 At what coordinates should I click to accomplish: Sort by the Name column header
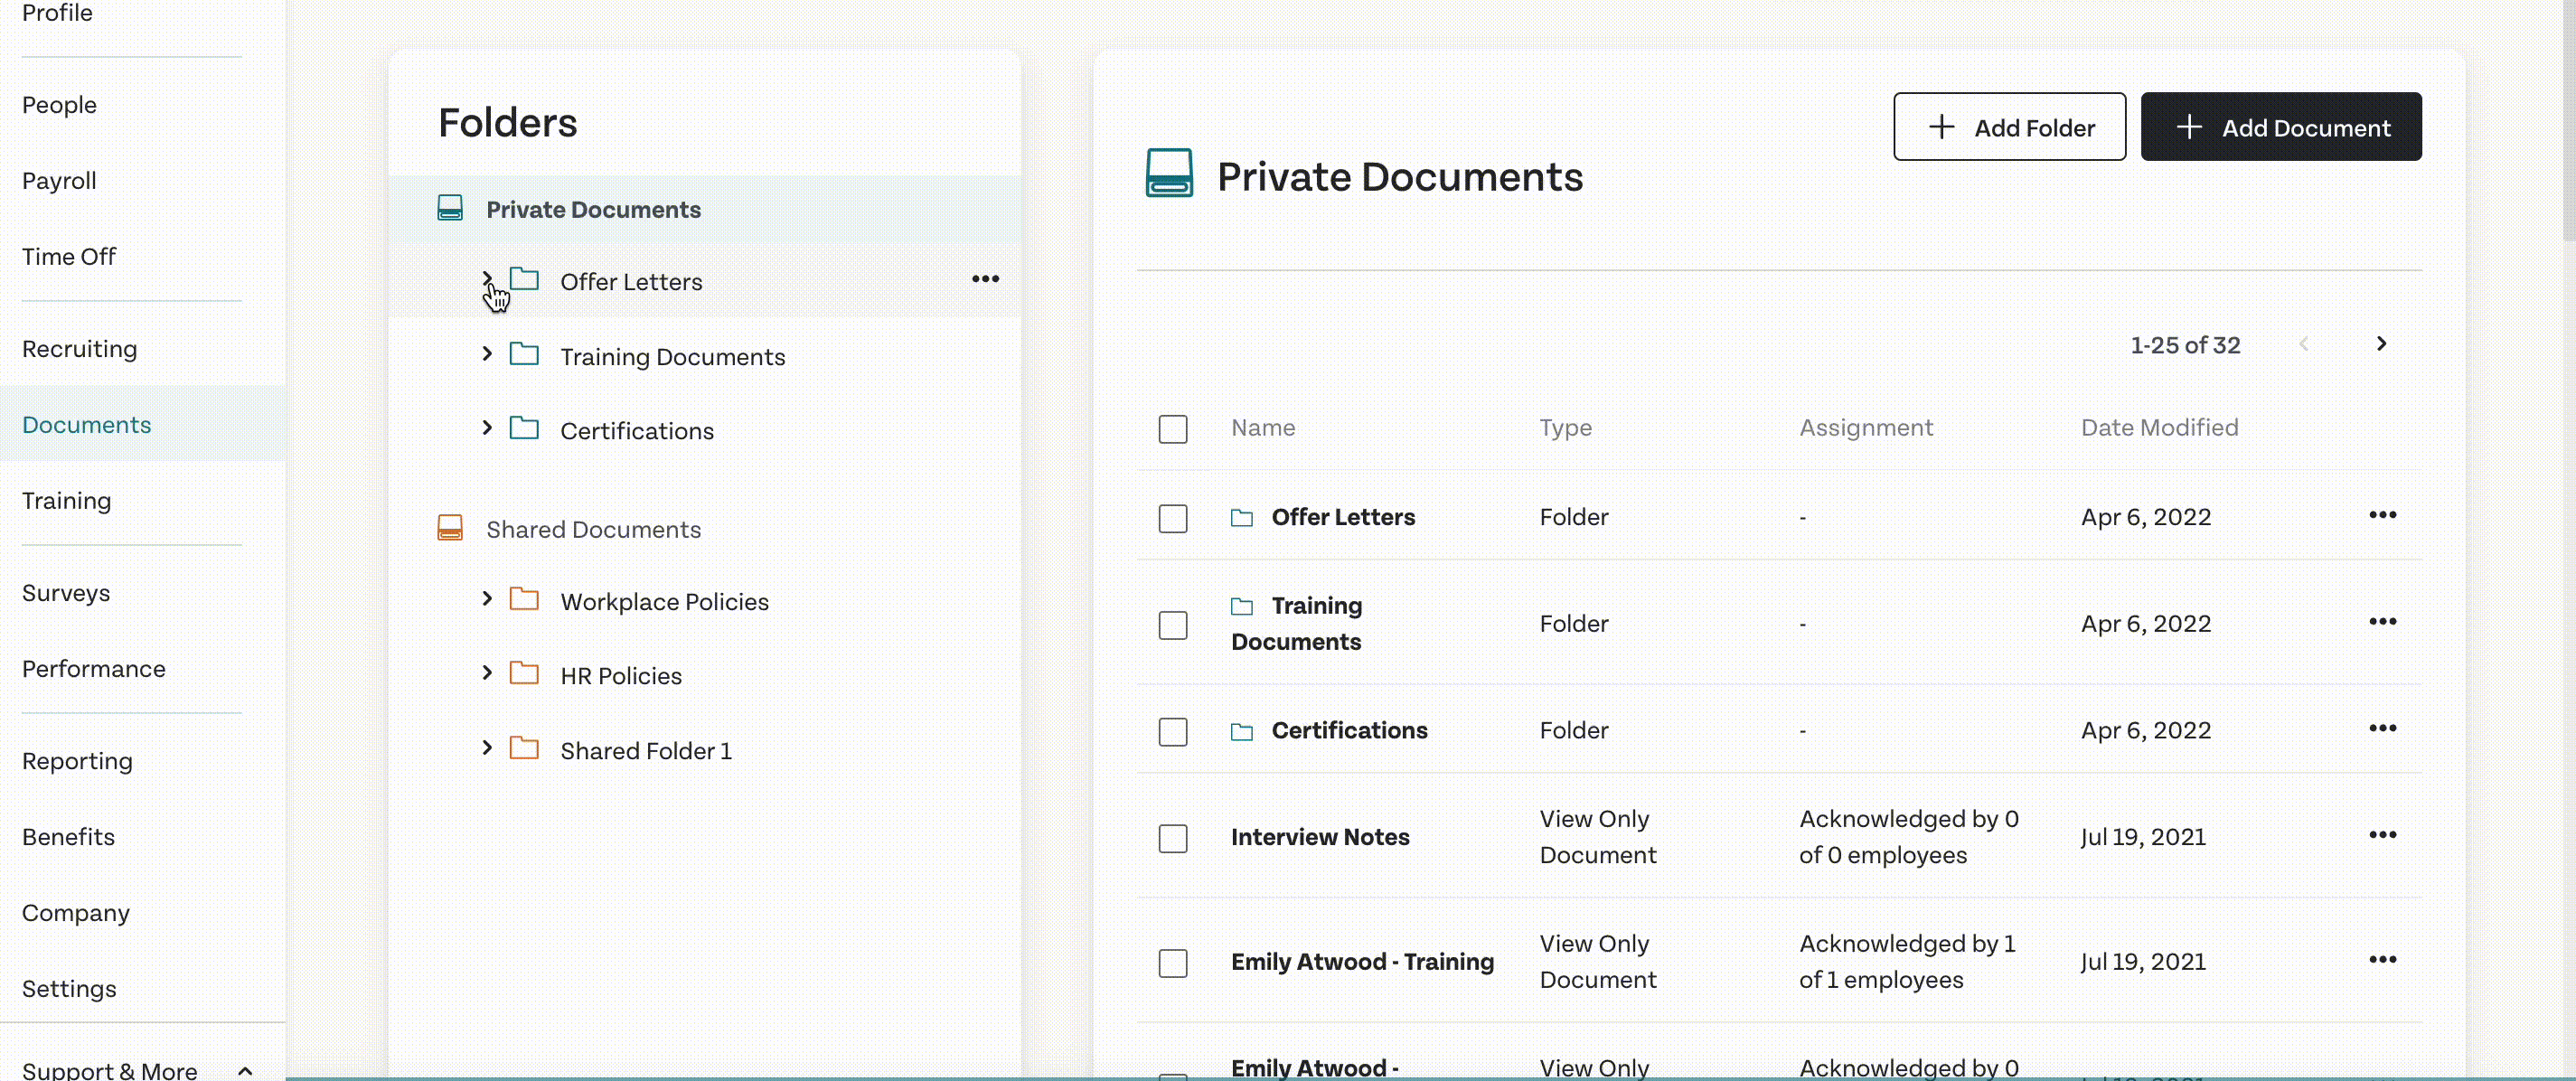tap(1263, 427)
